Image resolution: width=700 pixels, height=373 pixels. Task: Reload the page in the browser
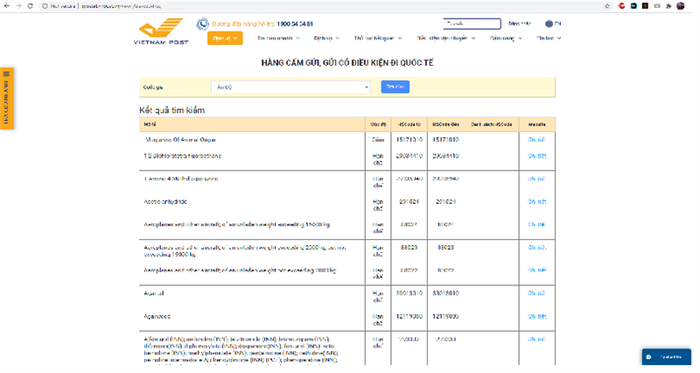[30, 6]
